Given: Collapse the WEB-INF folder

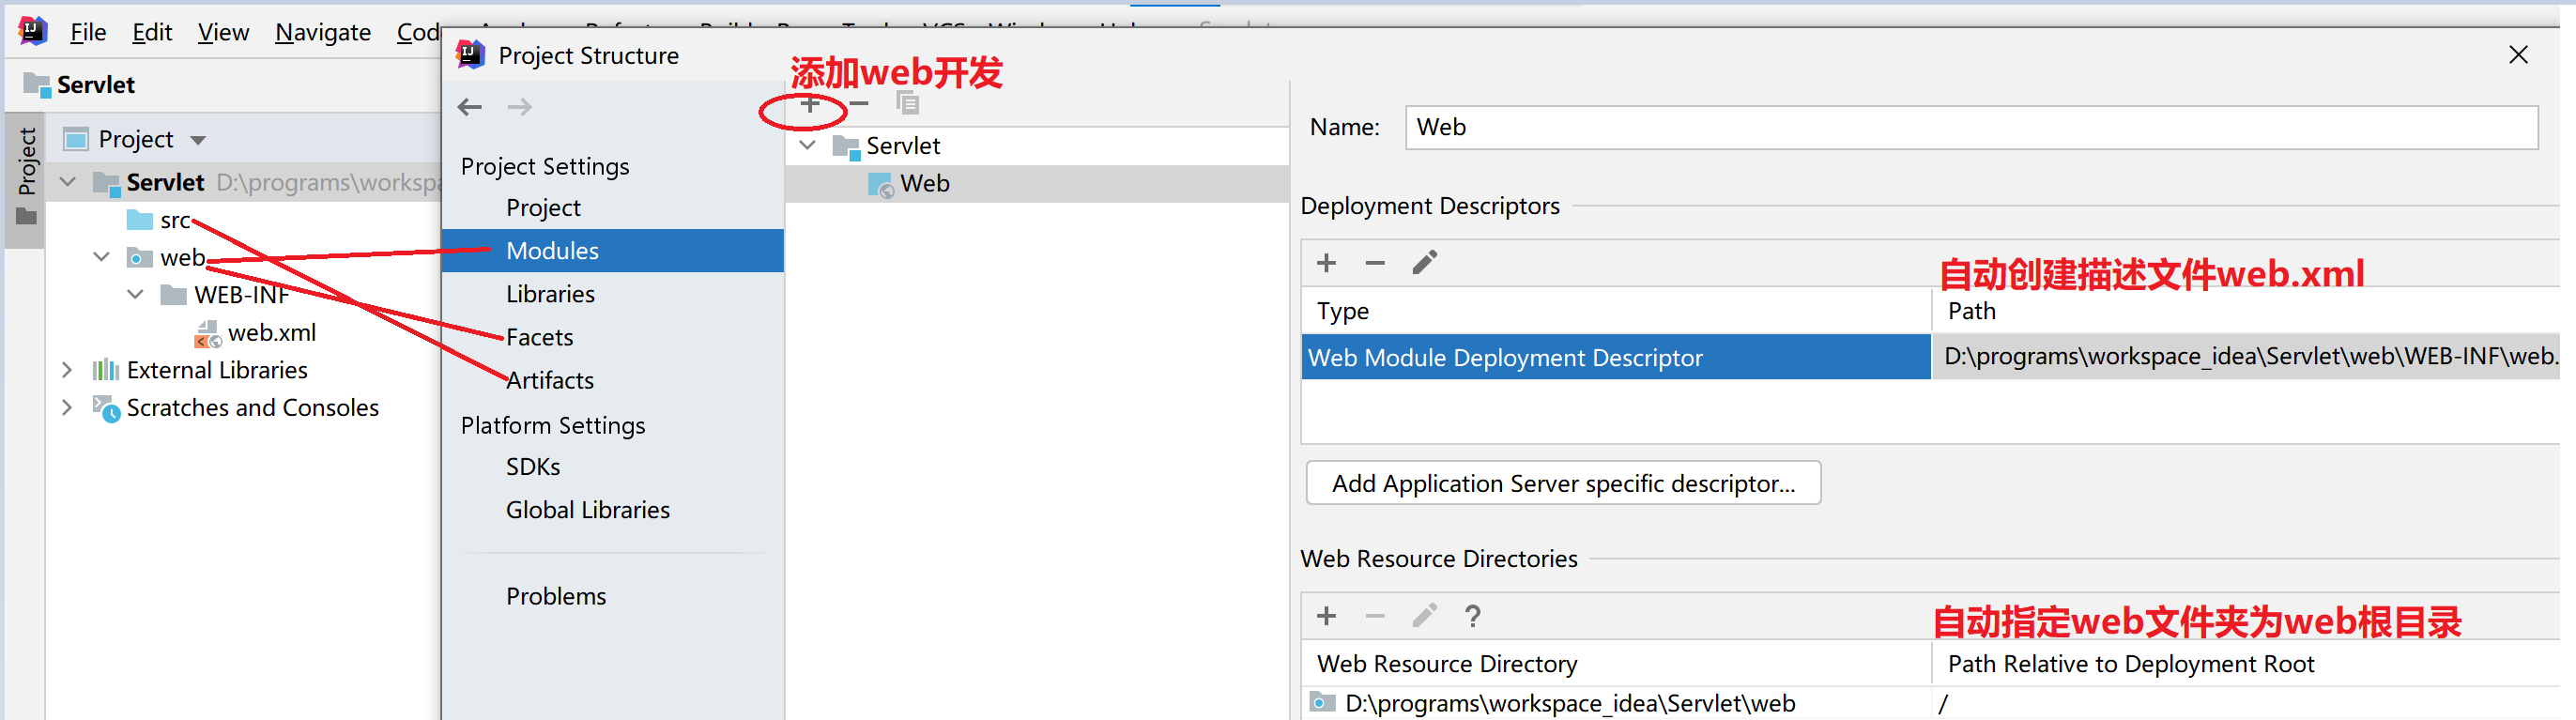Looking at the screenshot, I should pos(136,295).
